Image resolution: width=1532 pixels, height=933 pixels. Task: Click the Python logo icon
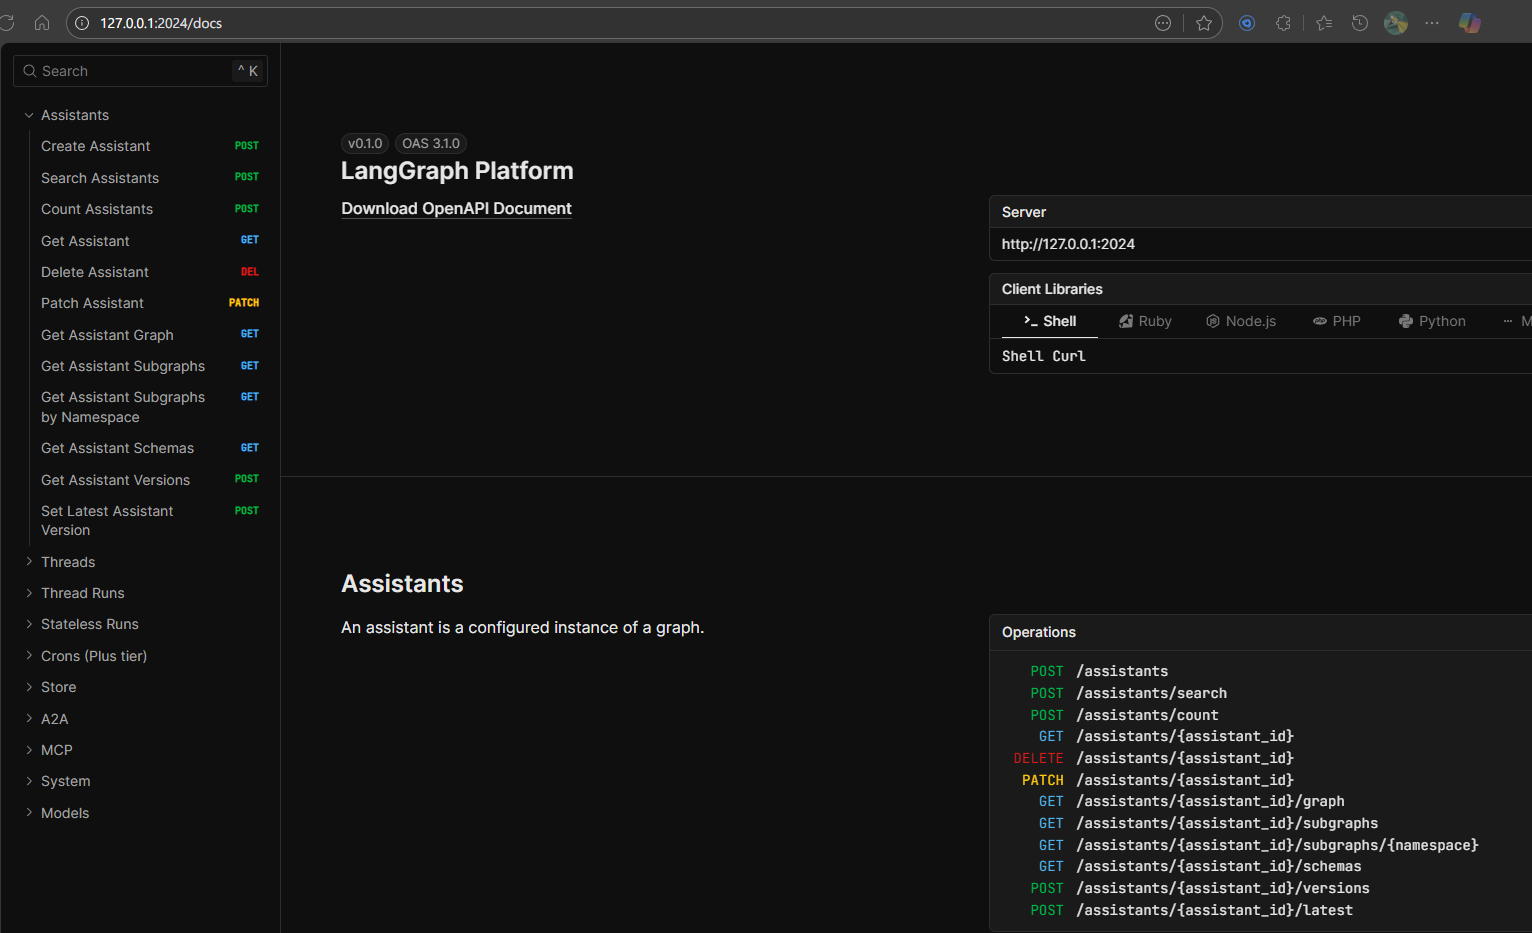1406,321
